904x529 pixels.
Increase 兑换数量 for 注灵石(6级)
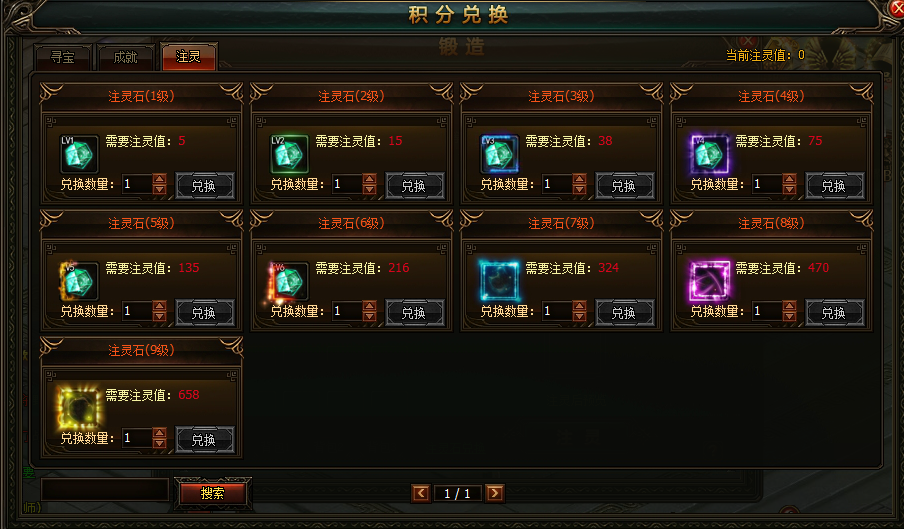[x=370, y=306]
